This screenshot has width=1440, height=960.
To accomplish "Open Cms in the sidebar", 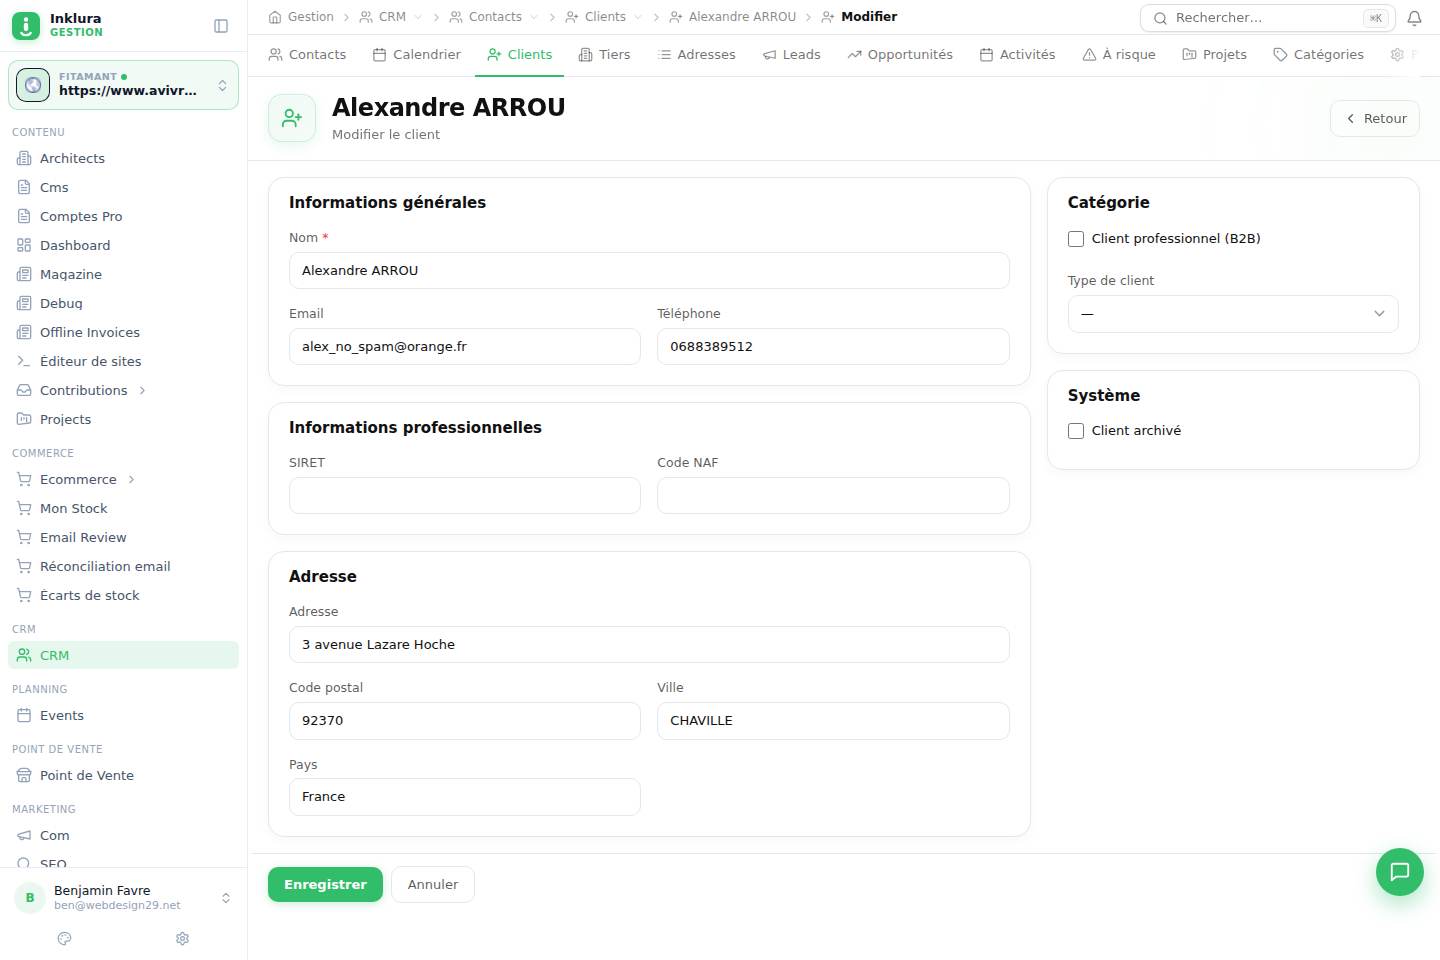I will coord(123,187).
